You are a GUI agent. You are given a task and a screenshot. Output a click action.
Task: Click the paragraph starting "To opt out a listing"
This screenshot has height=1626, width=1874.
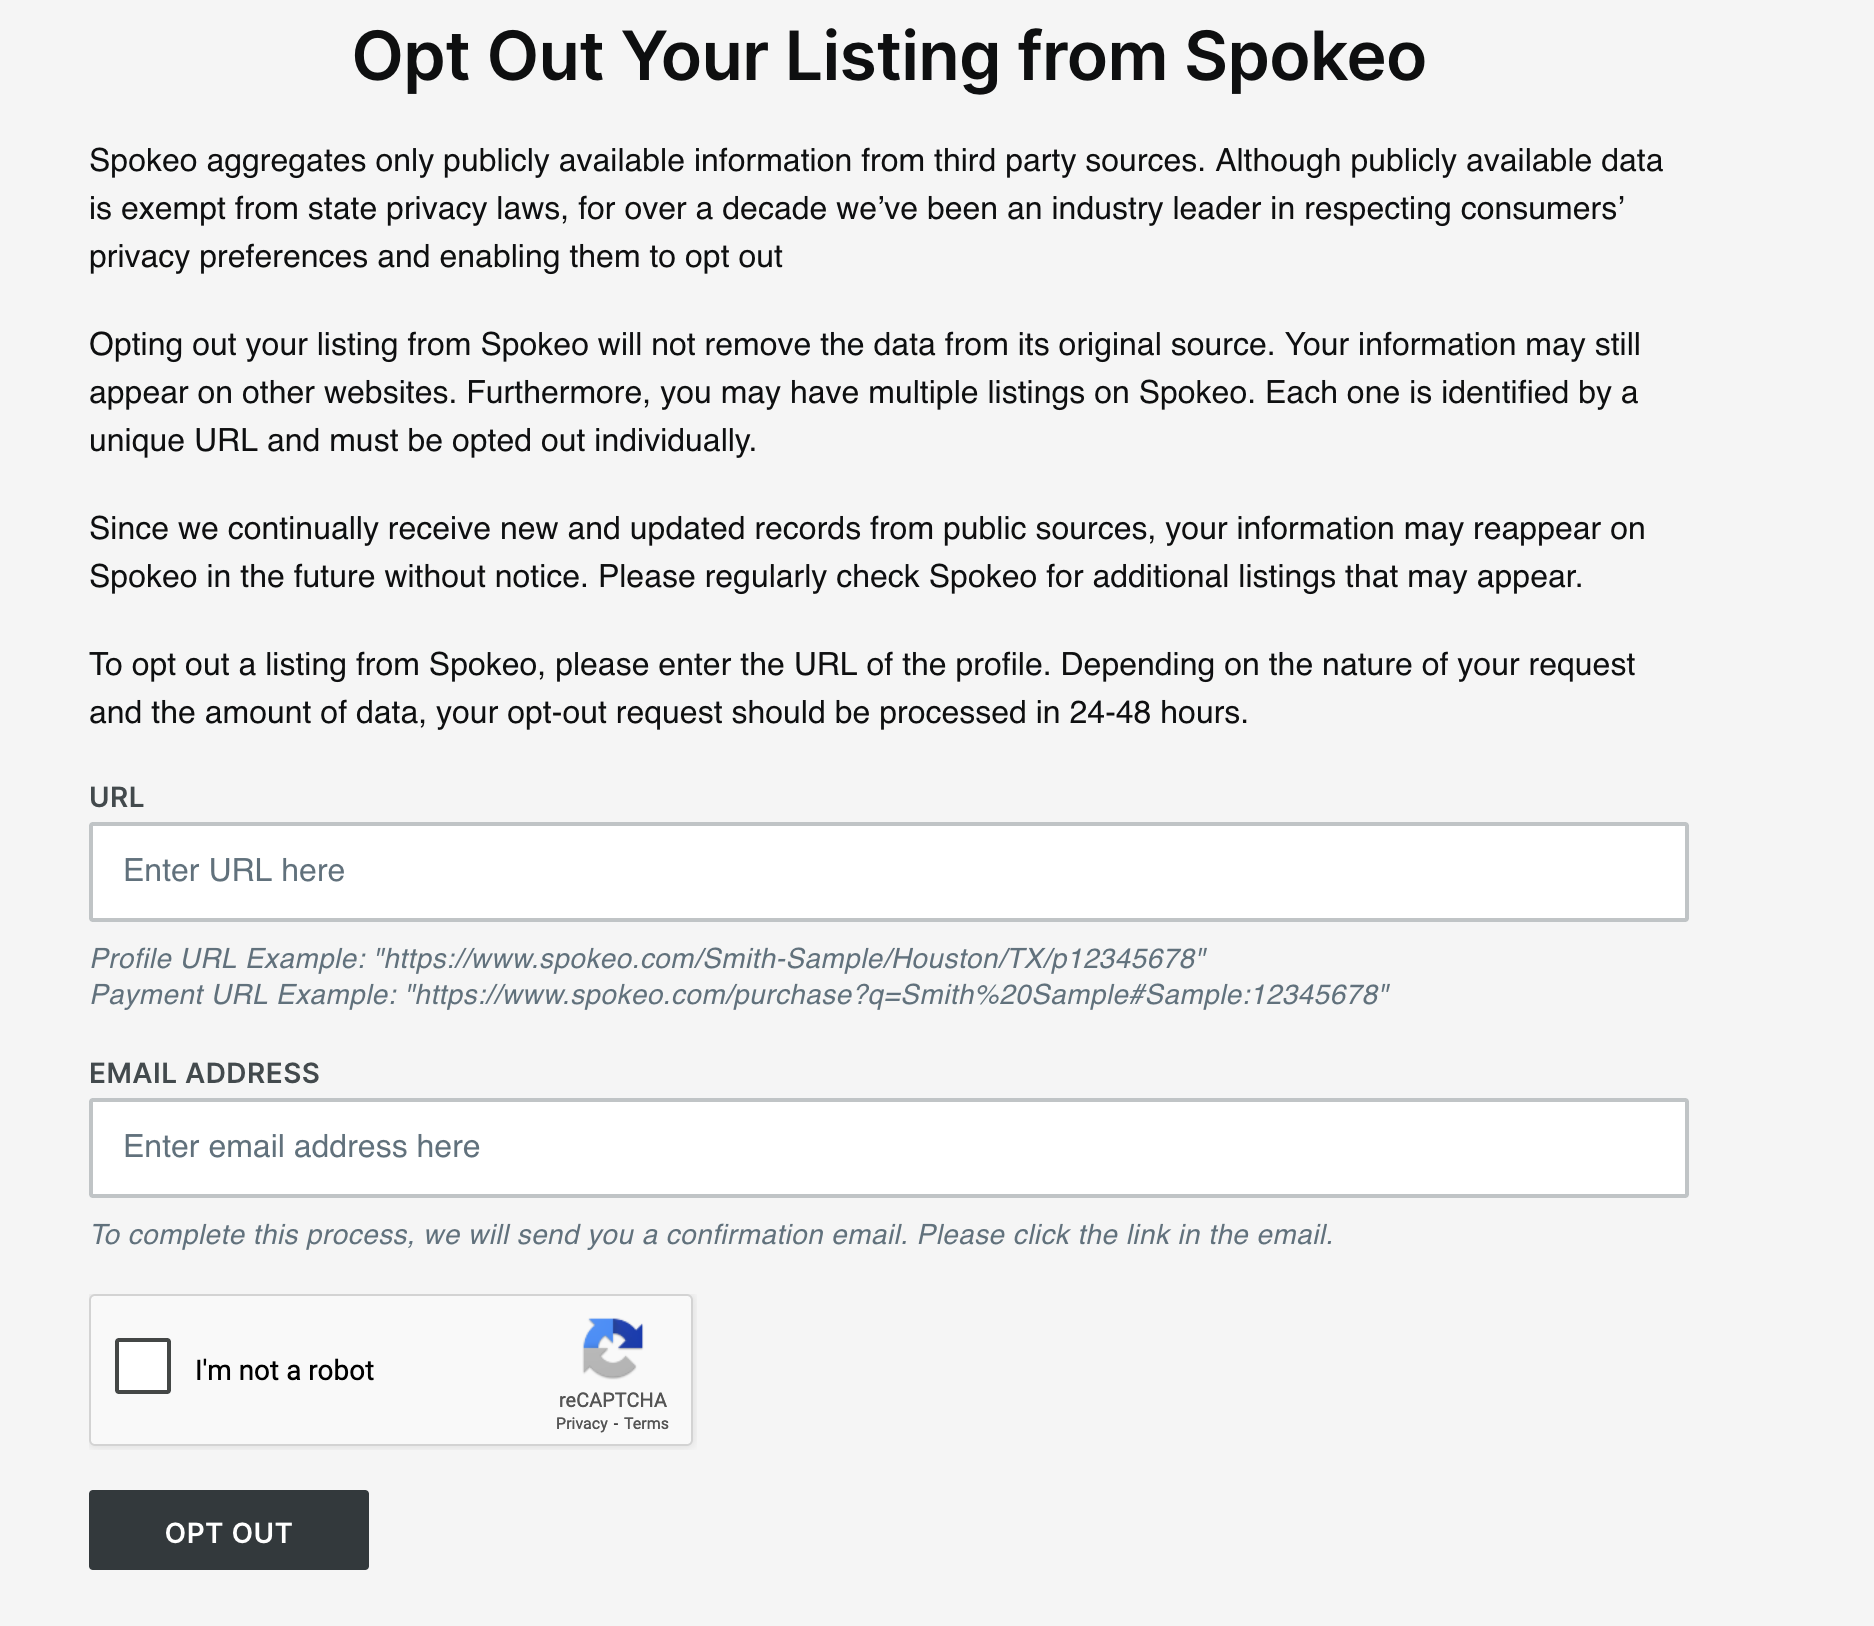[x=862, y=688]
